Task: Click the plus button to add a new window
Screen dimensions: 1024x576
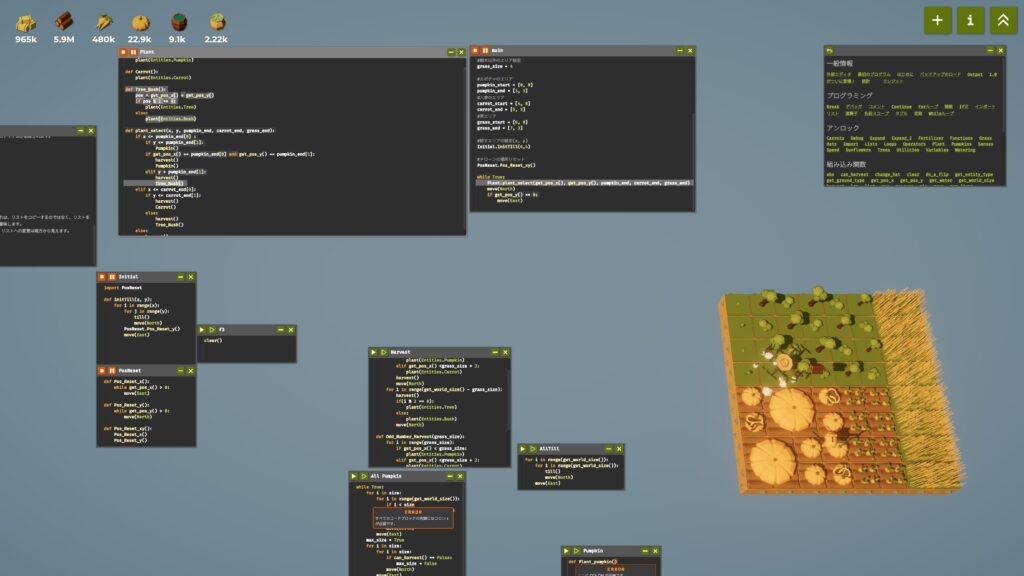Action: (937, 19)
